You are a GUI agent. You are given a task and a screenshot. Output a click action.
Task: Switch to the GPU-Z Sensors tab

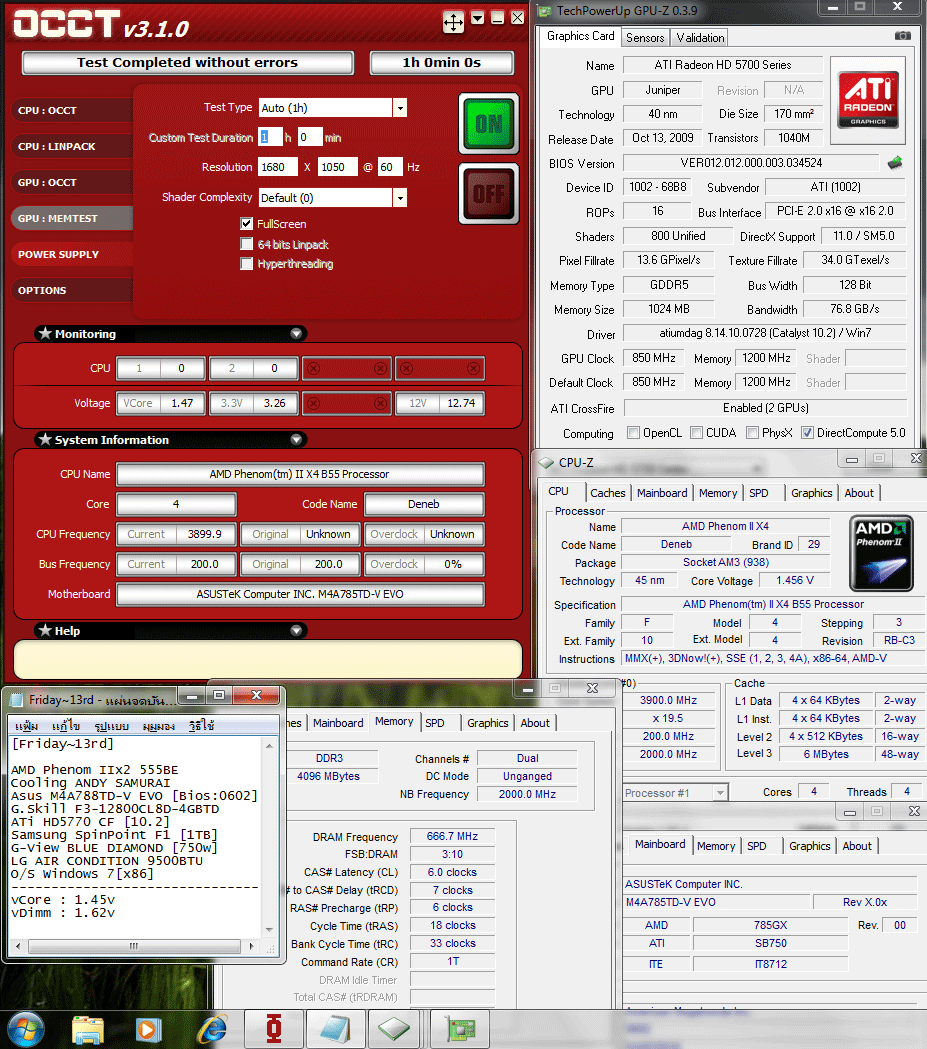645,37
